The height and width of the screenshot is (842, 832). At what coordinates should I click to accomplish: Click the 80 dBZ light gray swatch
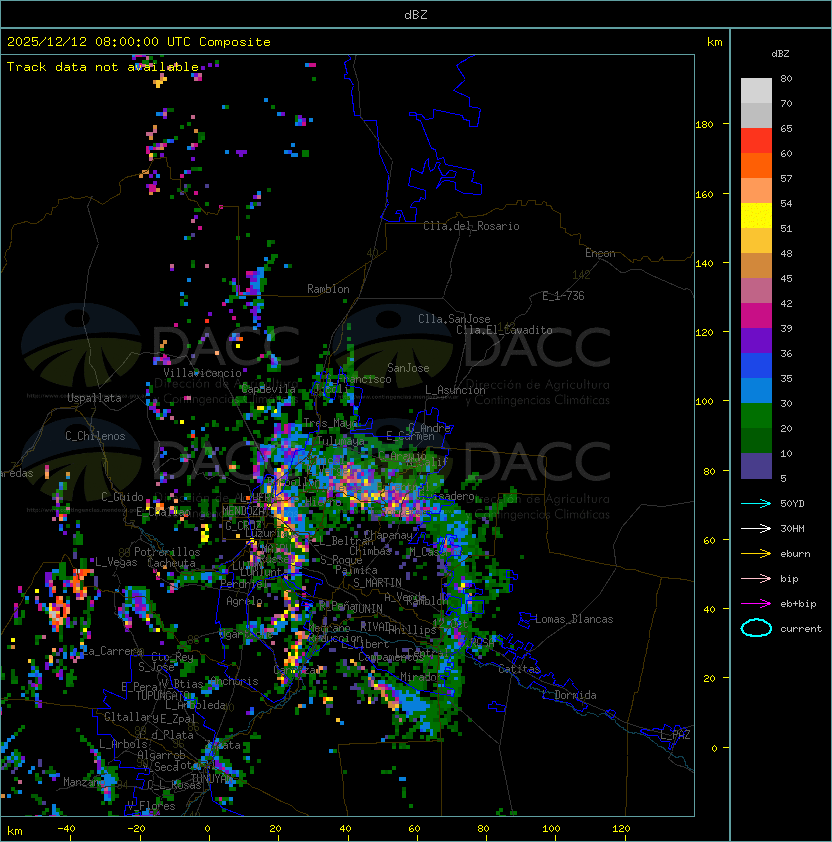756,90
